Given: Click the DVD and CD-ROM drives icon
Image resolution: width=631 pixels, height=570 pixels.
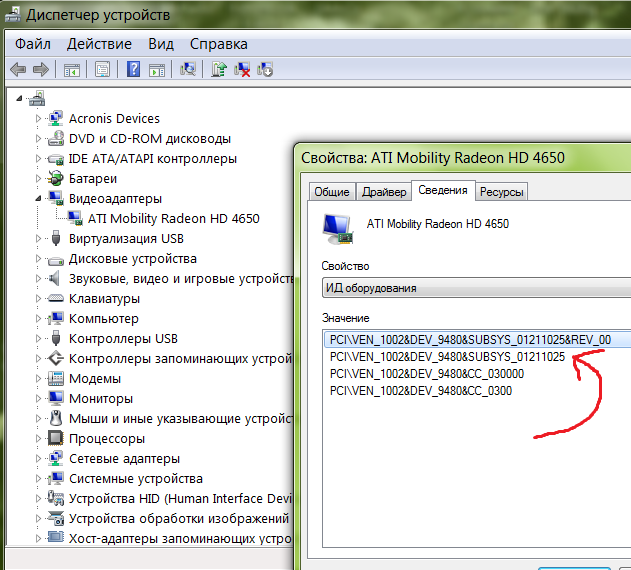Looking at the screenshot, I should coord(56,138).
